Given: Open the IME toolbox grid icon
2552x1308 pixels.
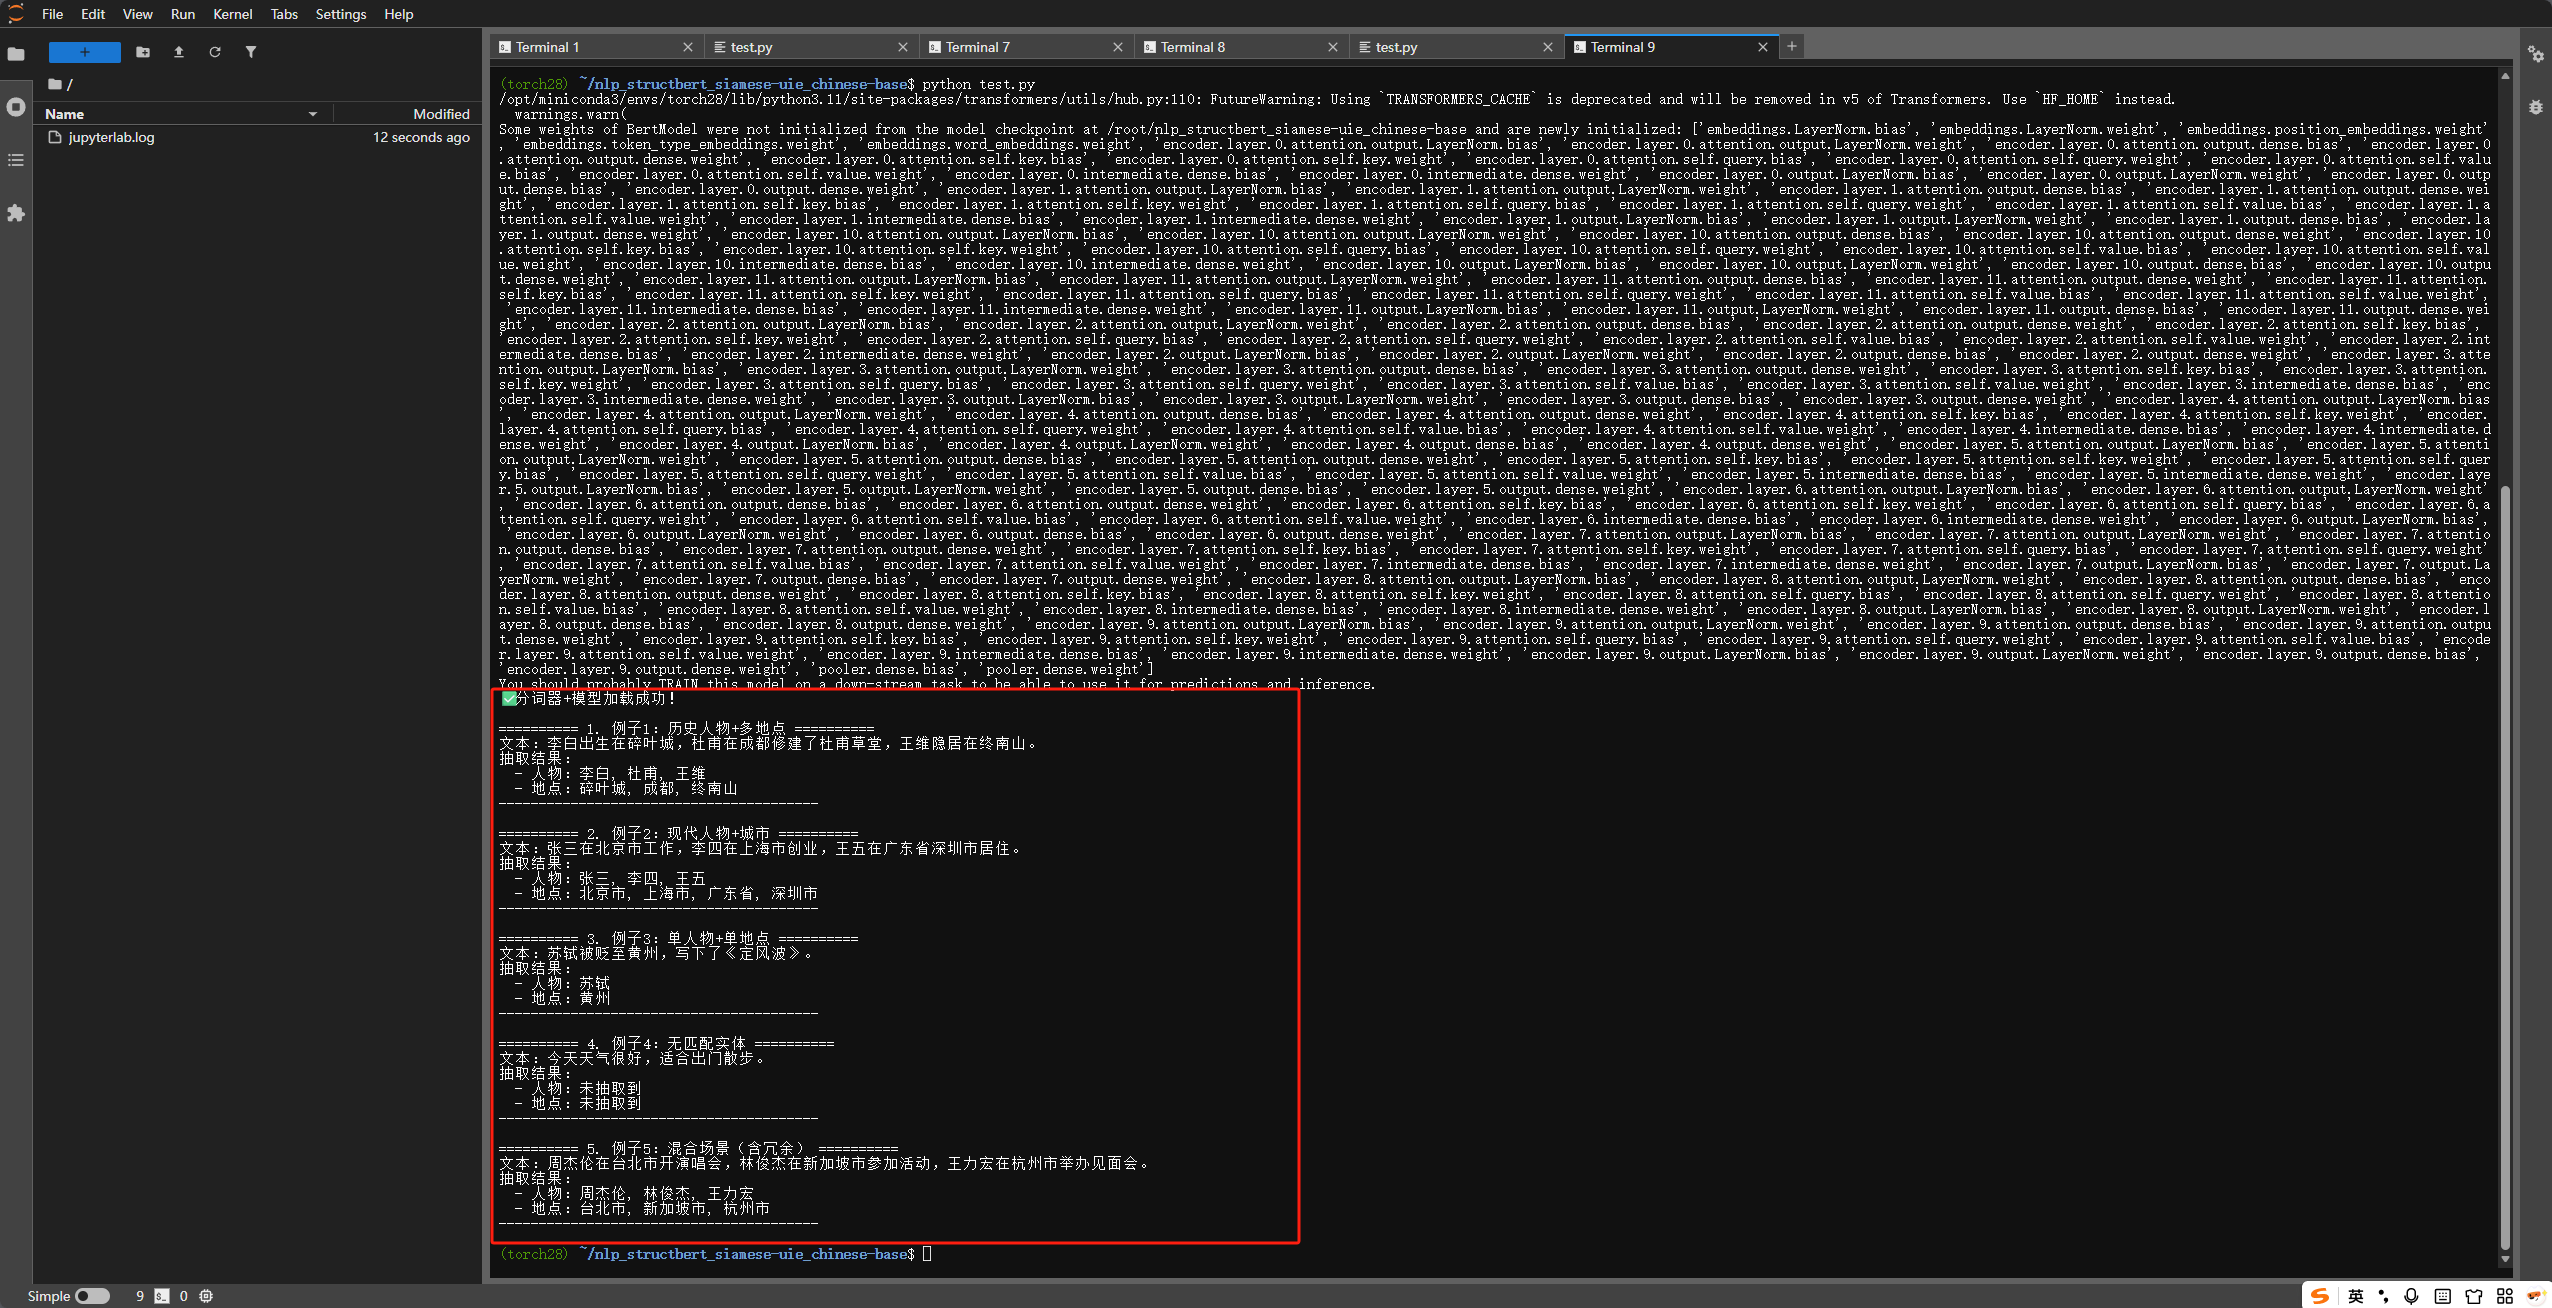Looking at the screenshot, I should tap(2505, 1296).
